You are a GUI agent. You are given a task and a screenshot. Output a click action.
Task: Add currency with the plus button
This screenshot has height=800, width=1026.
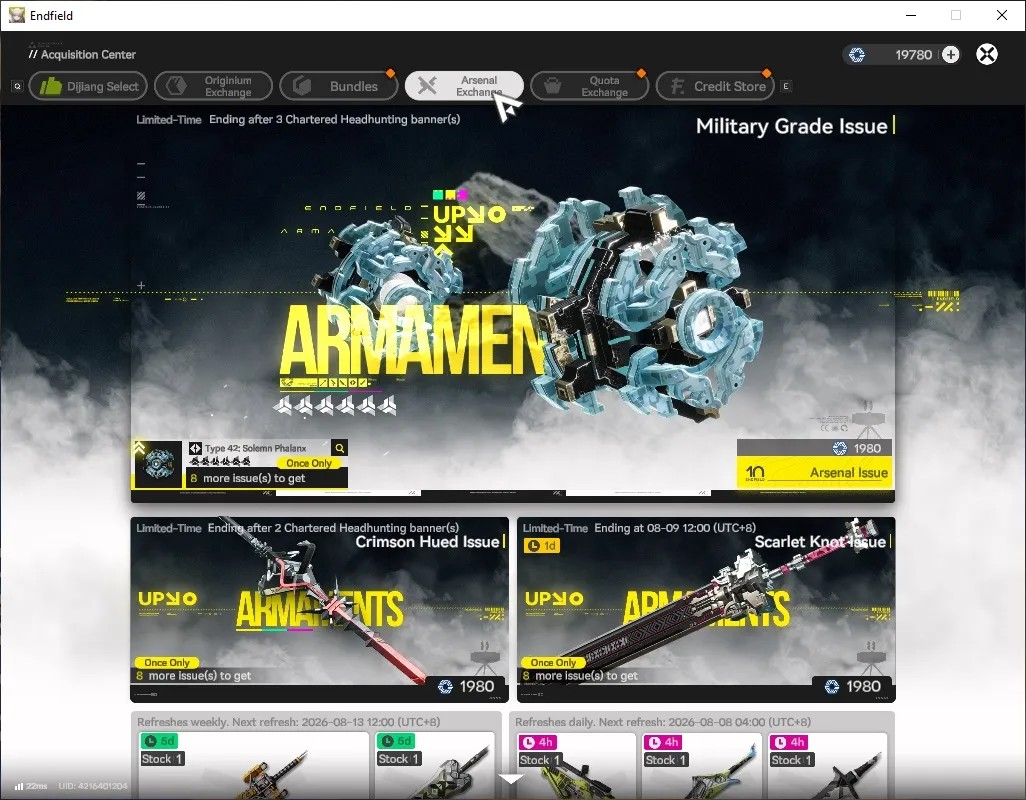point(951,54)
